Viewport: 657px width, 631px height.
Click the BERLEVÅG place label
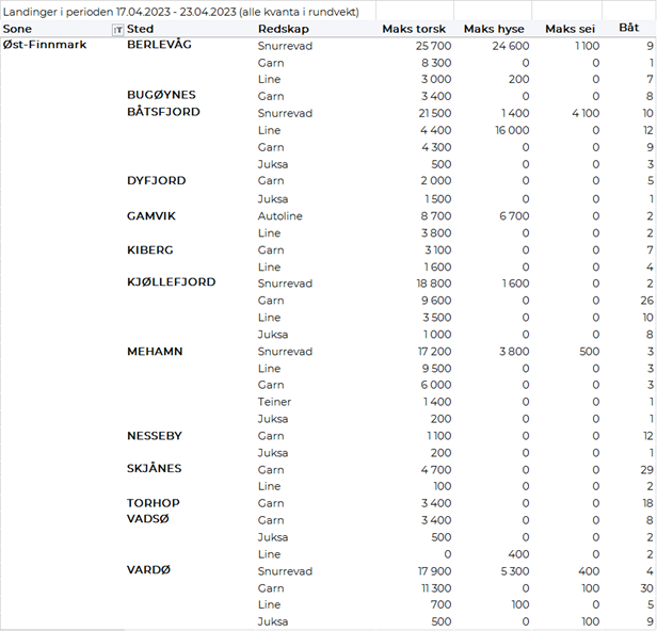click(160, 46)
